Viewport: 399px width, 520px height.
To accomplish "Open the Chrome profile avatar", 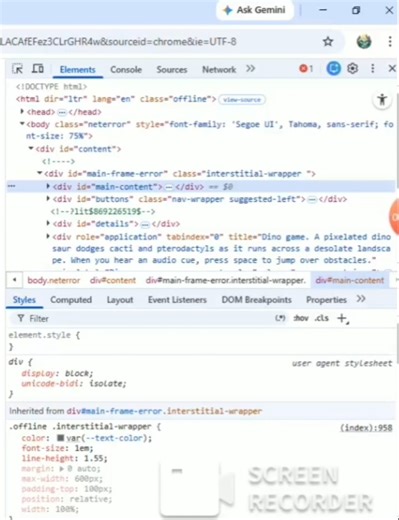I will click(x=364, y=42).
